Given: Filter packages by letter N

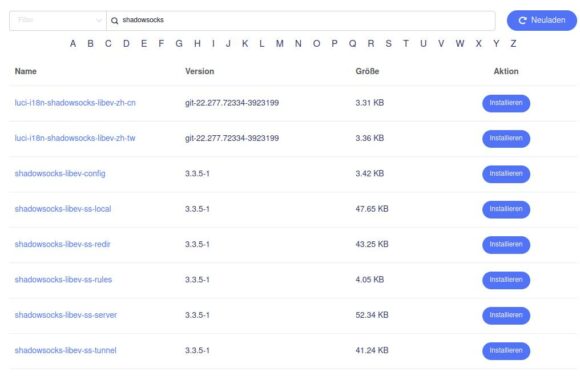Looking at the screenshot, I should (298, 44).
